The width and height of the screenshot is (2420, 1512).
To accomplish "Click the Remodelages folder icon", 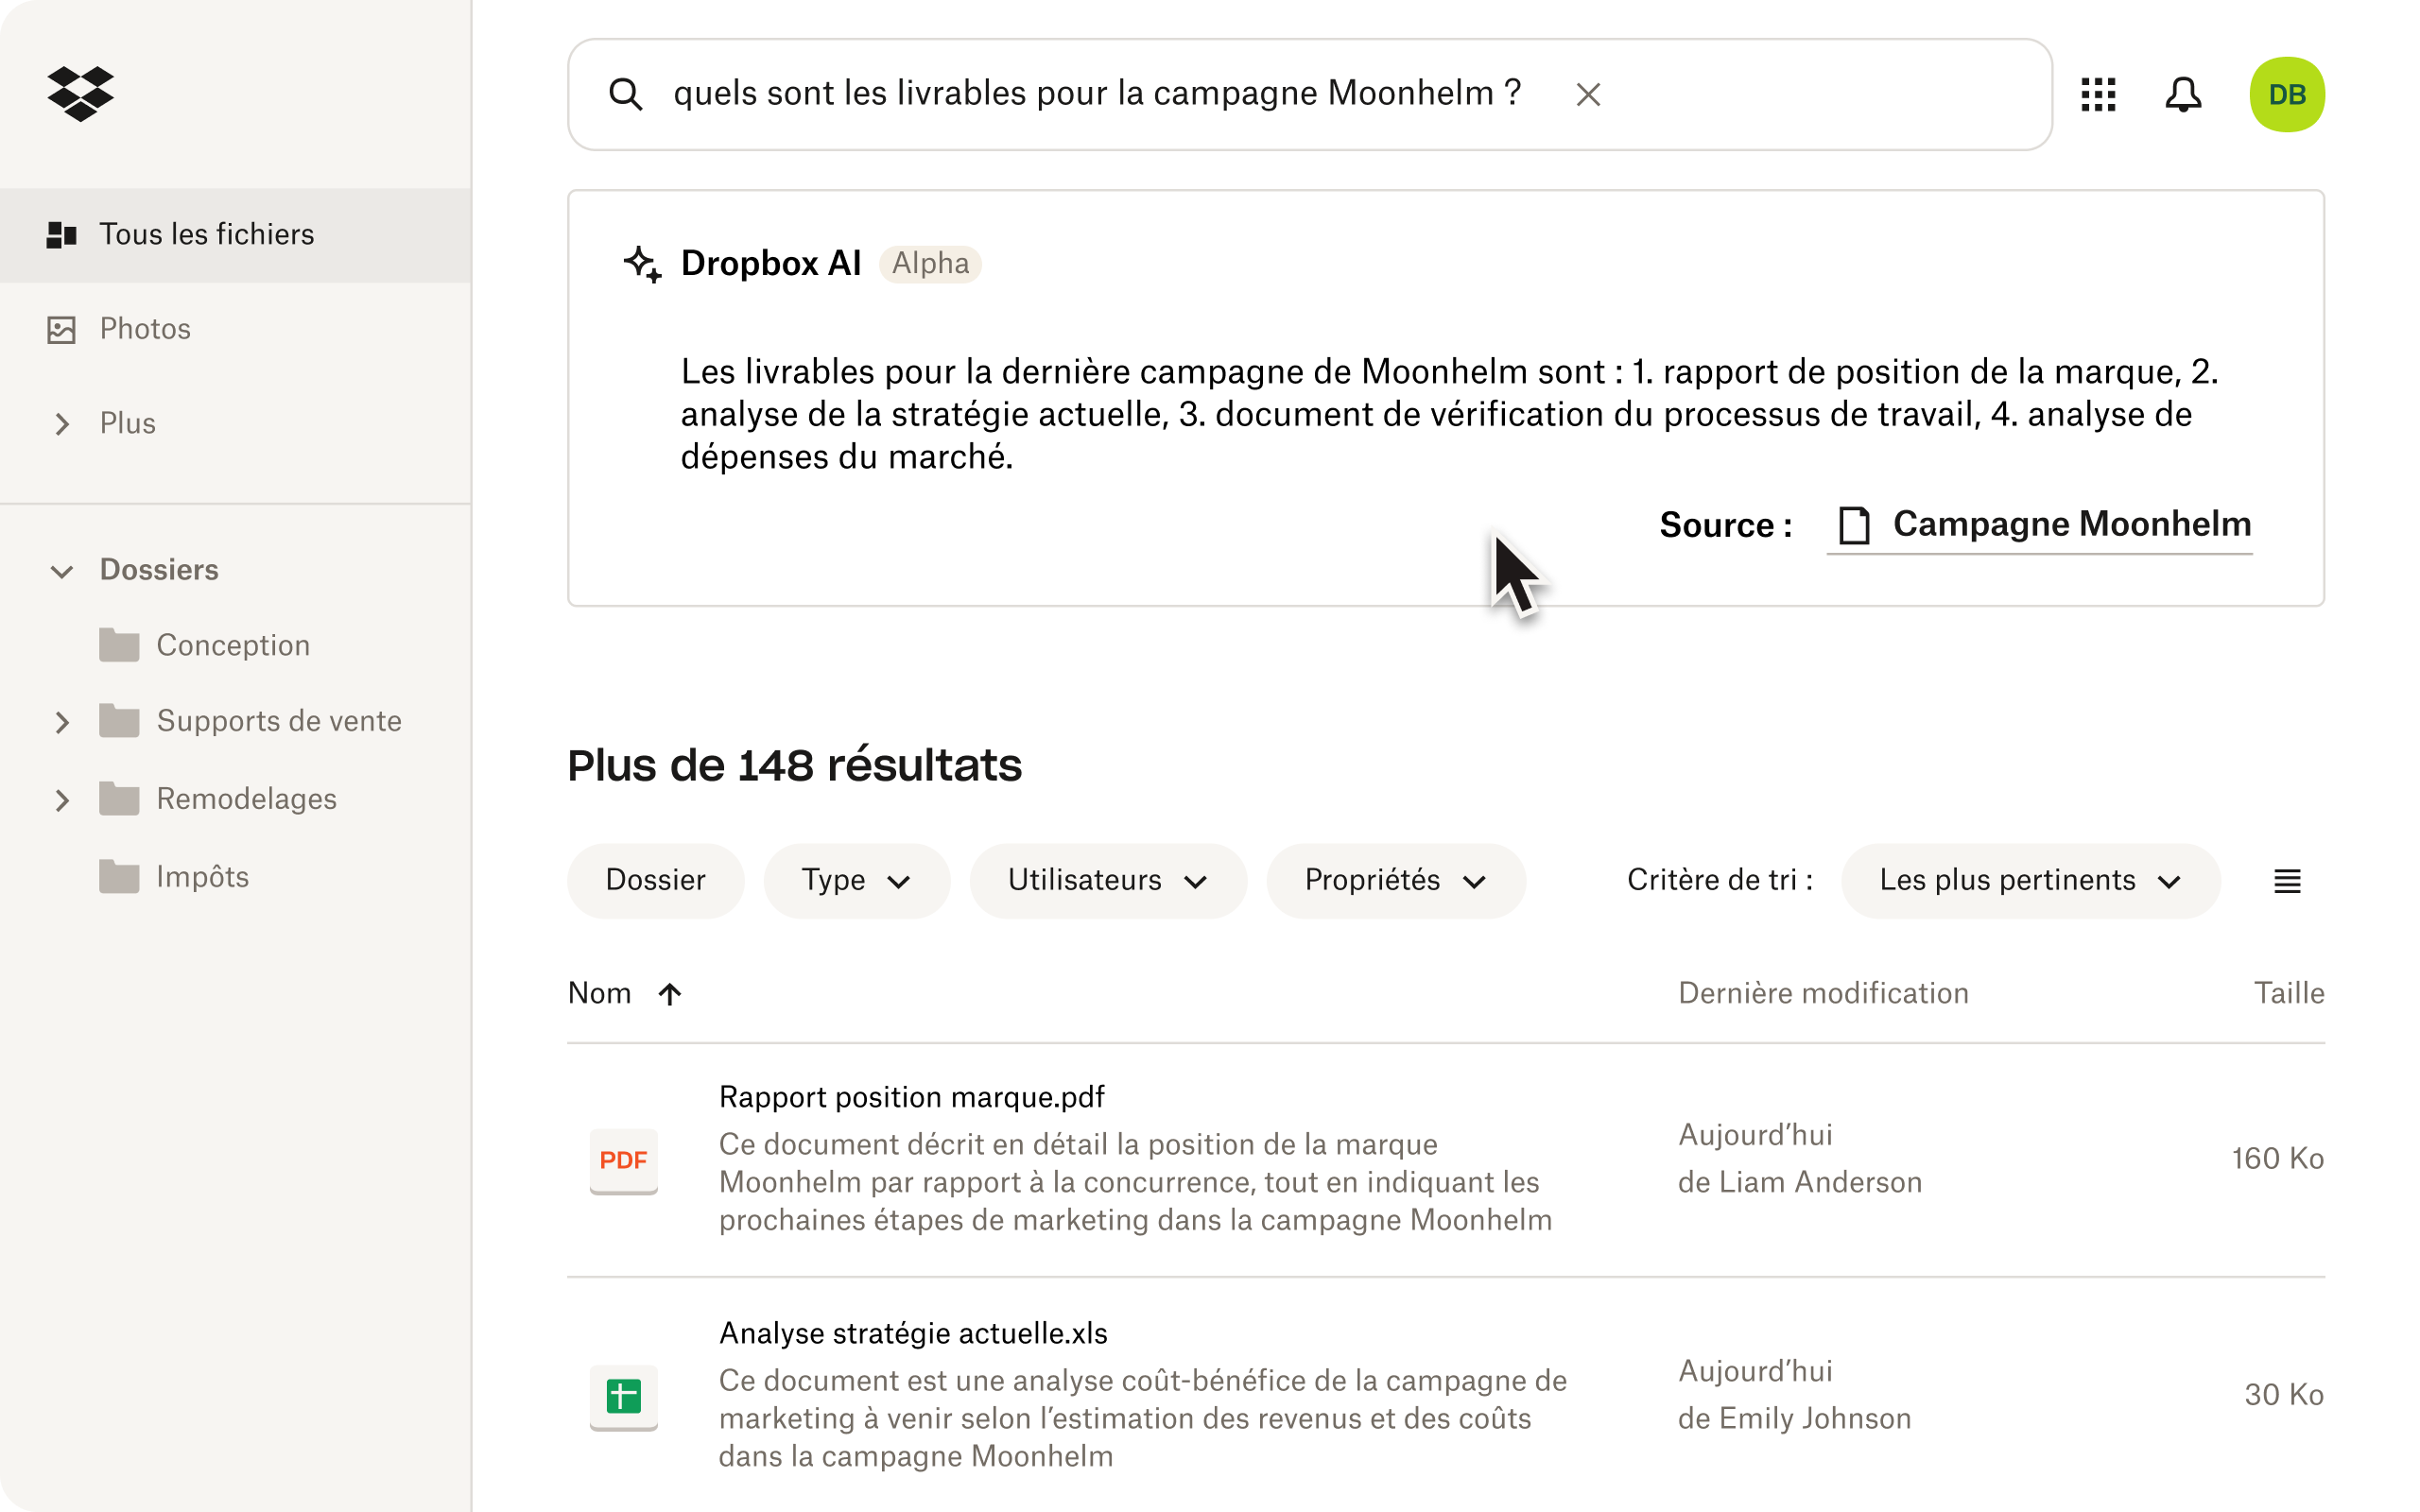I will [x=119, y=799].
